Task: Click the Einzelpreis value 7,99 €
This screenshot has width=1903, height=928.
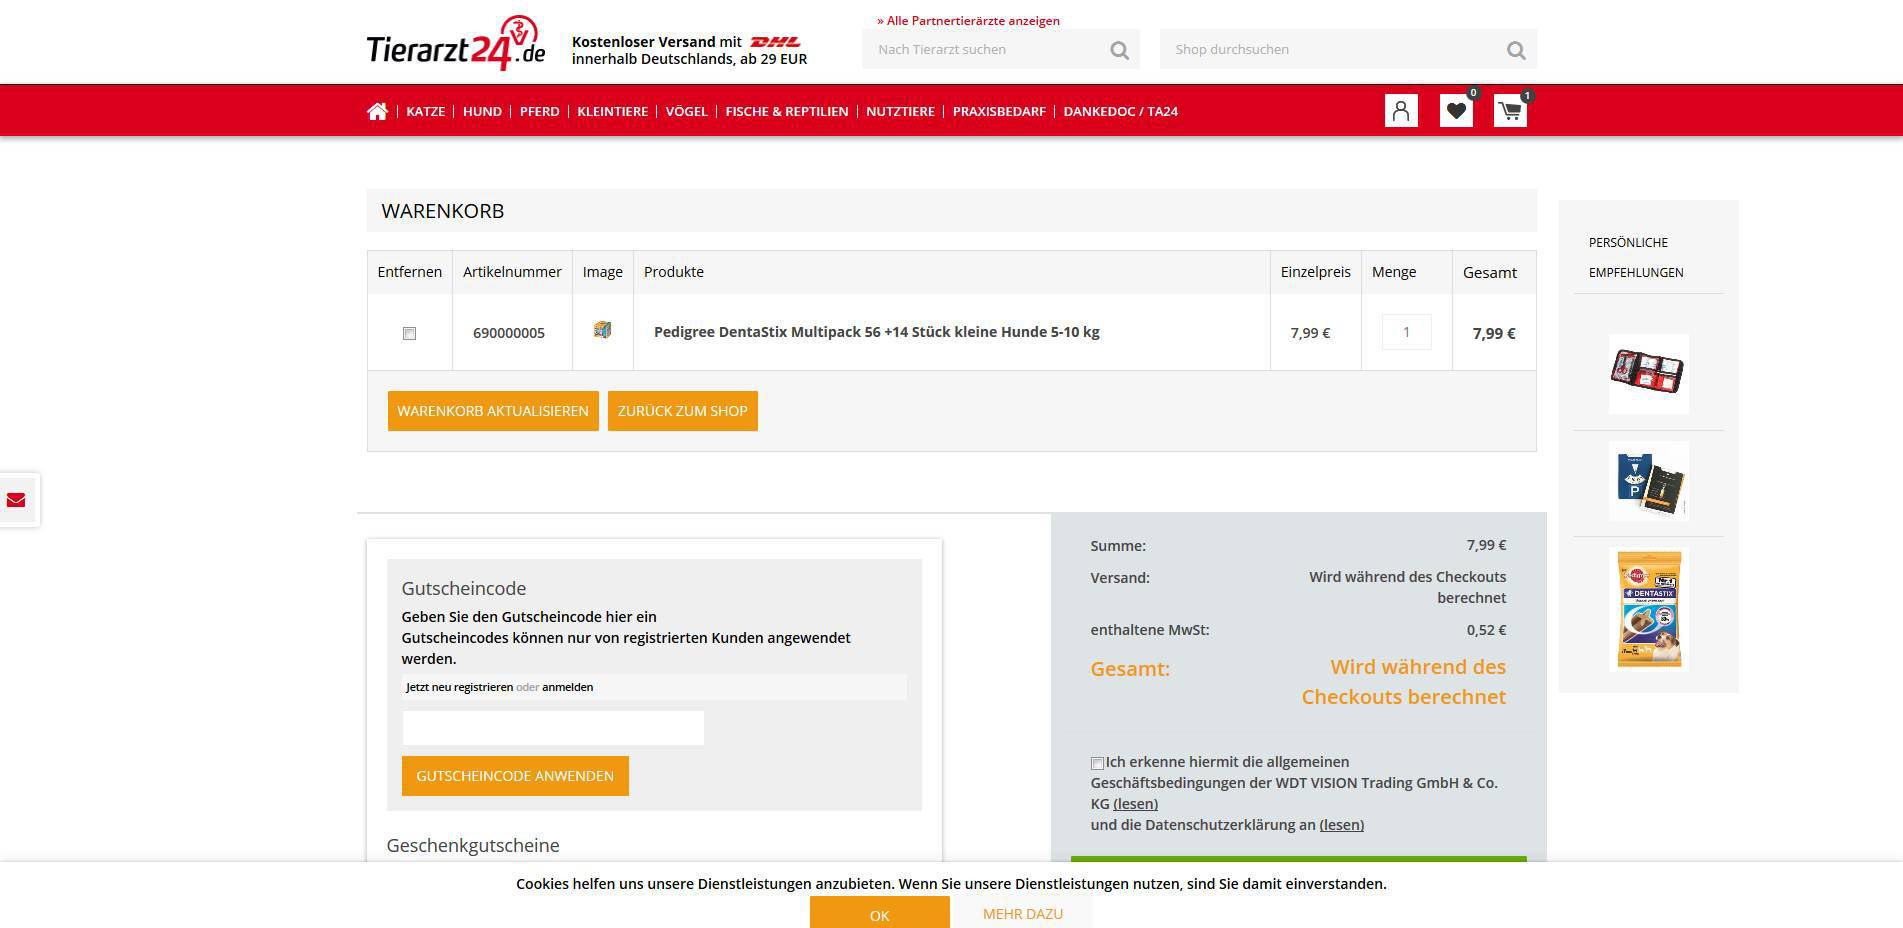Action: tap(1310, 333)
